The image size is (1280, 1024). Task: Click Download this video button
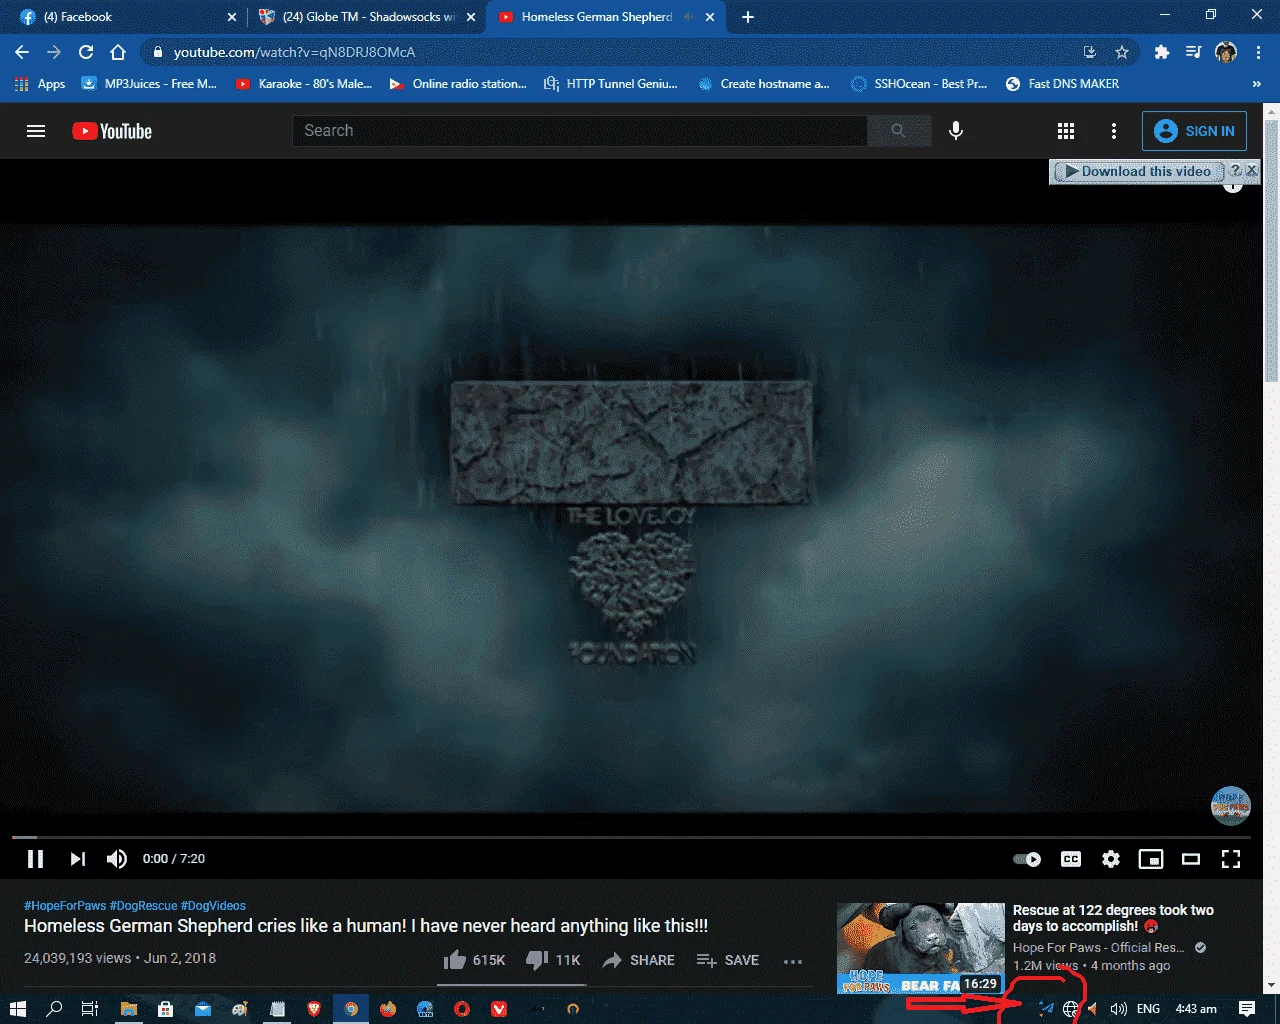tap(1137, 172)
